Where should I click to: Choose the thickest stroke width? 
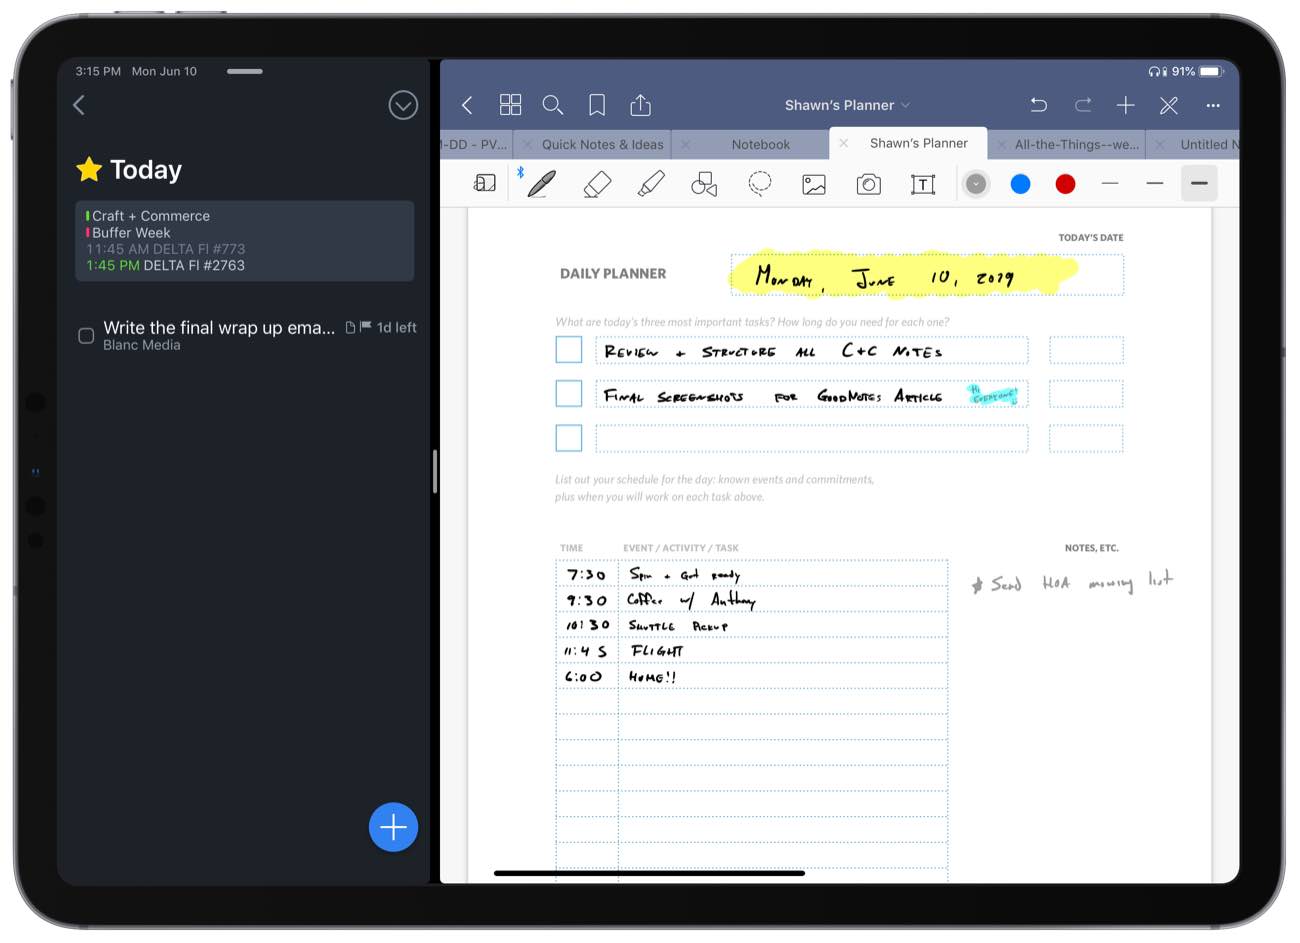[x=1198, y=184]
